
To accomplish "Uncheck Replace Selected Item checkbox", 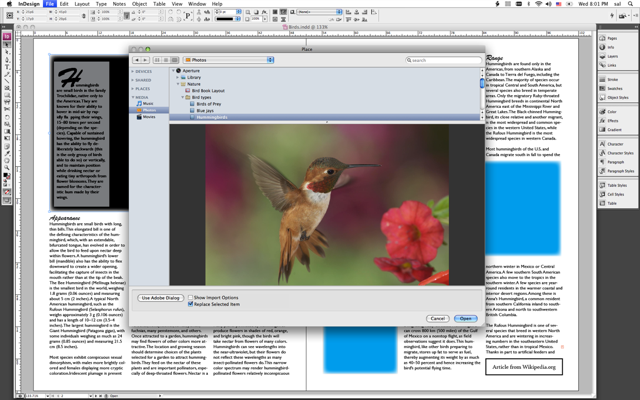I will pyautogui.click(x=190, y=304).
